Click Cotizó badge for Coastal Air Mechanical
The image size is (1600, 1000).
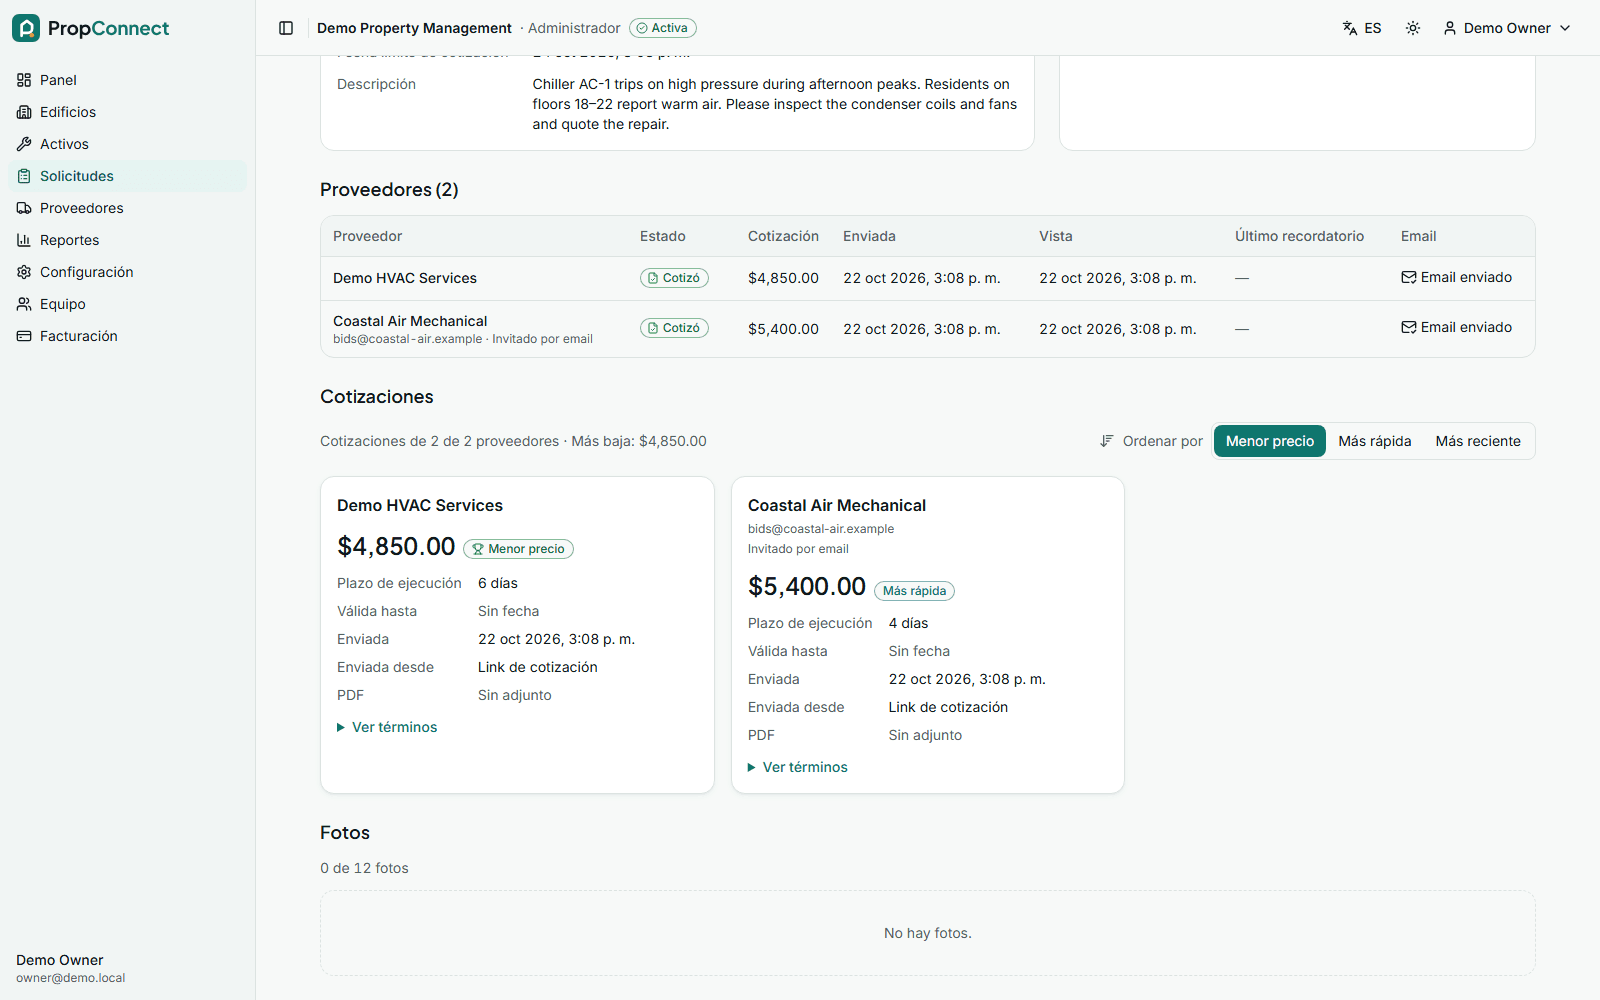coord(674,328)
